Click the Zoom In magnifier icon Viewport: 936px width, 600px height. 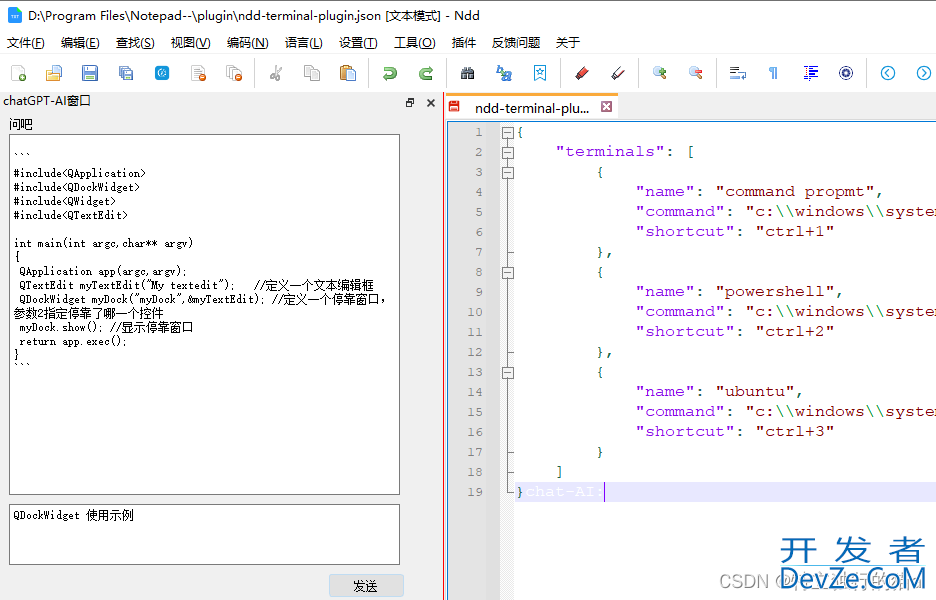(x=660, y=73)
